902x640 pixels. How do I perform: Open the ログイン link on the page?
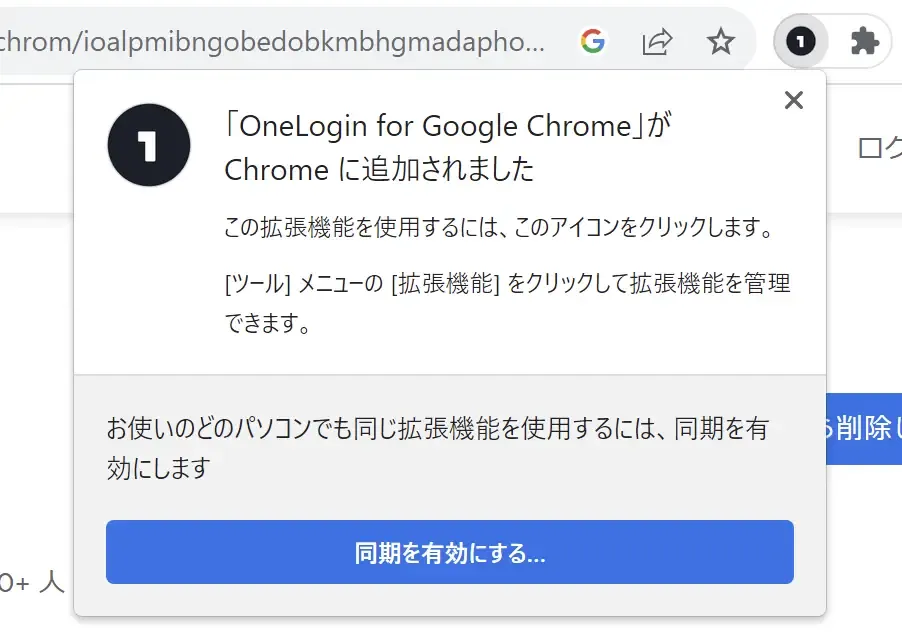(880, 146)
